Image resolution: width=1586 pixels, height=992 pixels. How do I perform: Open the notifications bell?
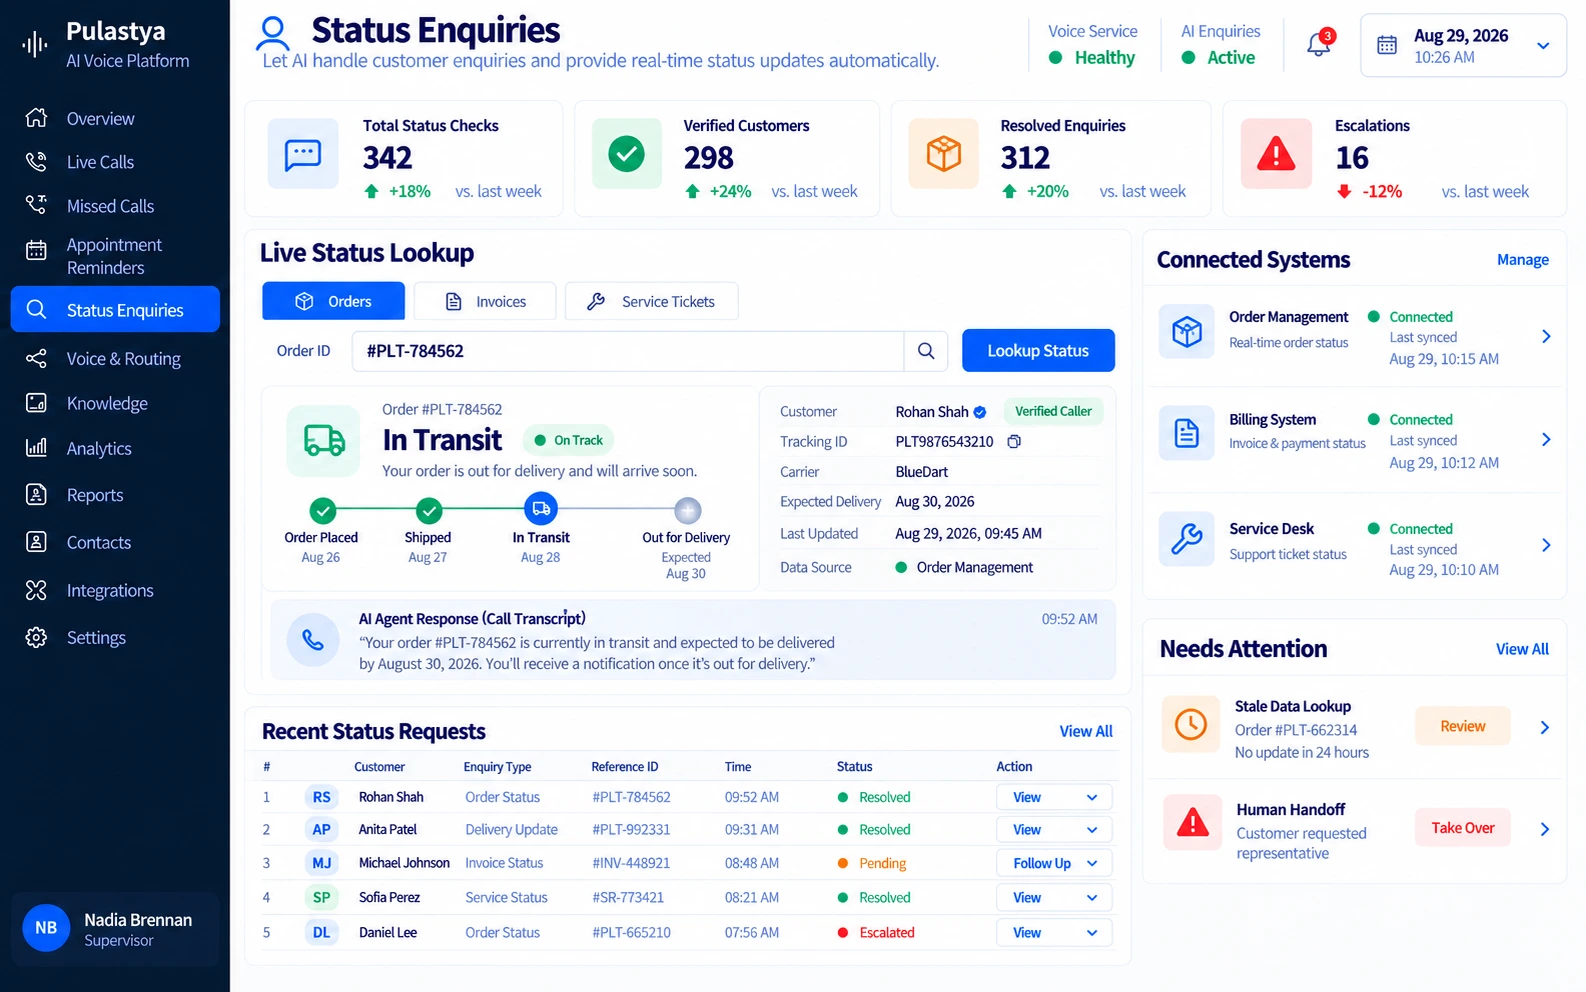[x=1319, y=44]
